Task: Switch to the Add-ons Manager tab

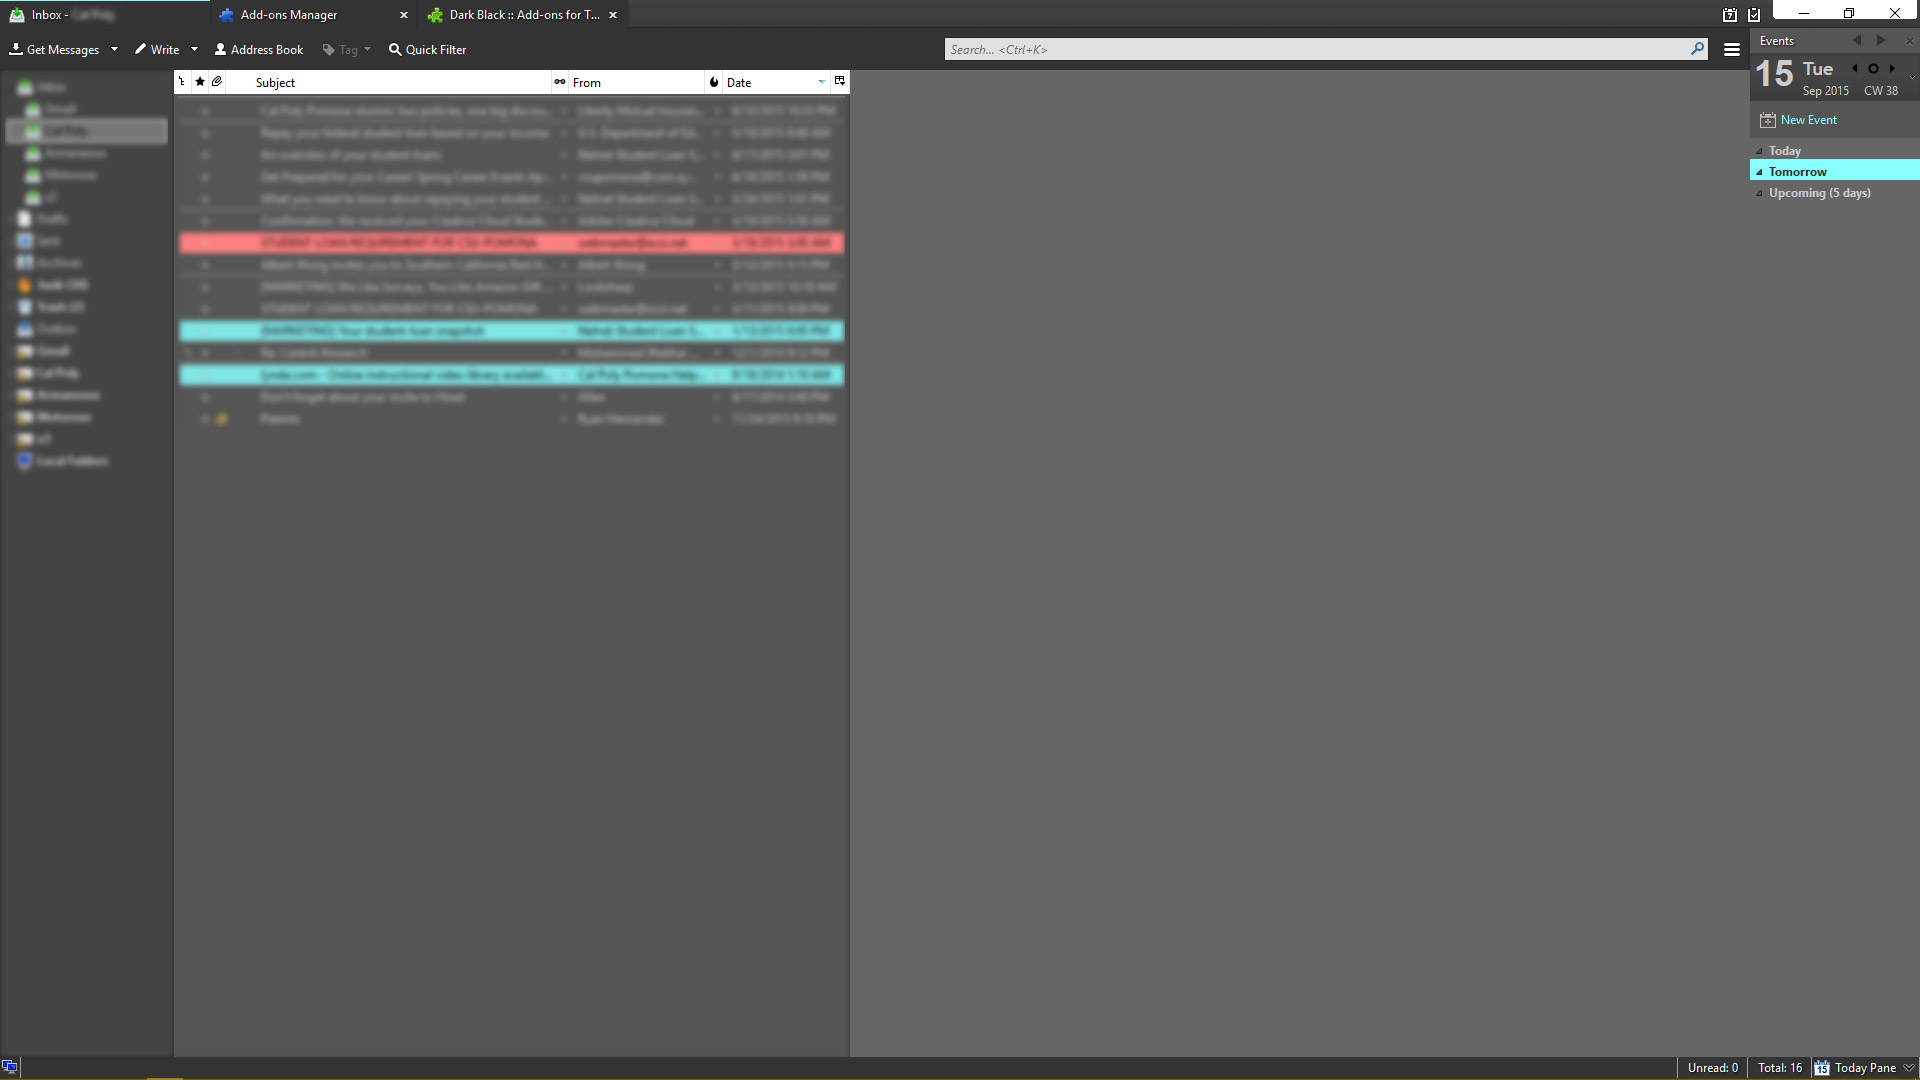Action: point(289,15)
